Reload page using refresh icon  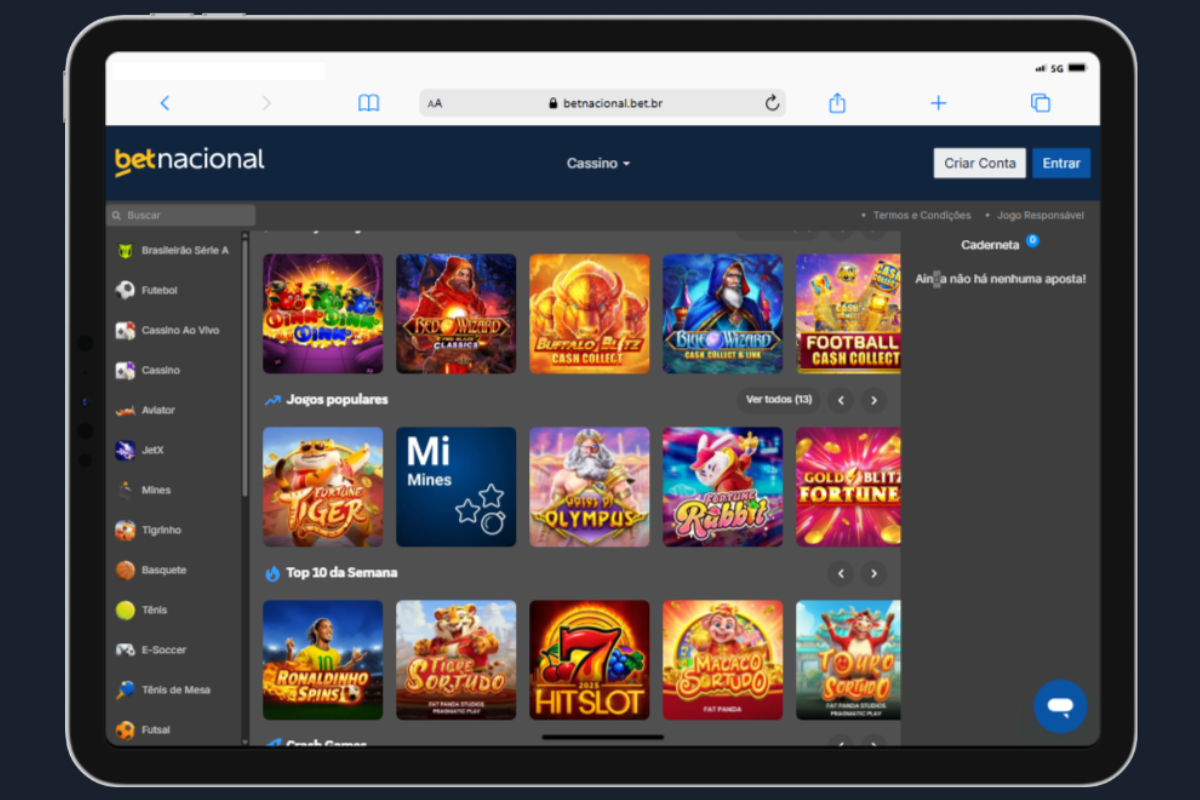point(771,103)
